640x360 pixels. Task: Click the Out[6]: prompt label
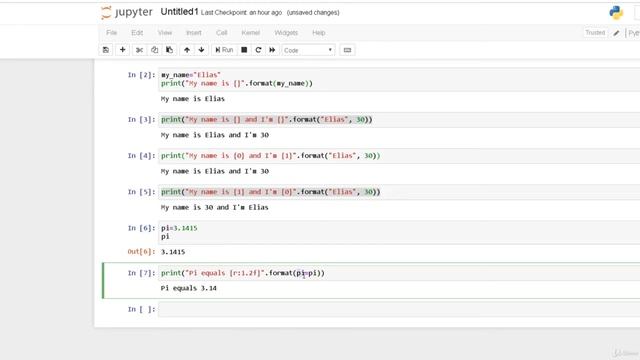[x=141, y=252]
